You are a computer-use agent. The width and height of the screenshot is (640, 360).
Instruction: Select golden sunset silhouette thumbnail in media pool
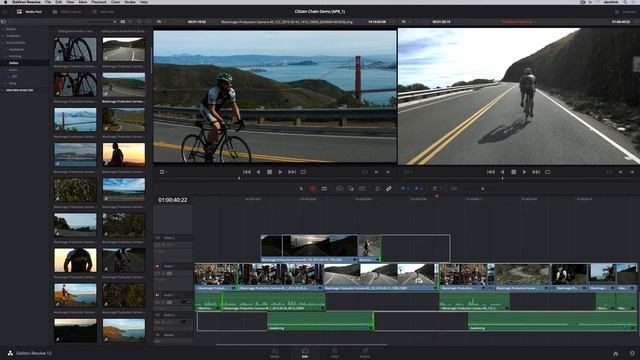click(124, 155)
